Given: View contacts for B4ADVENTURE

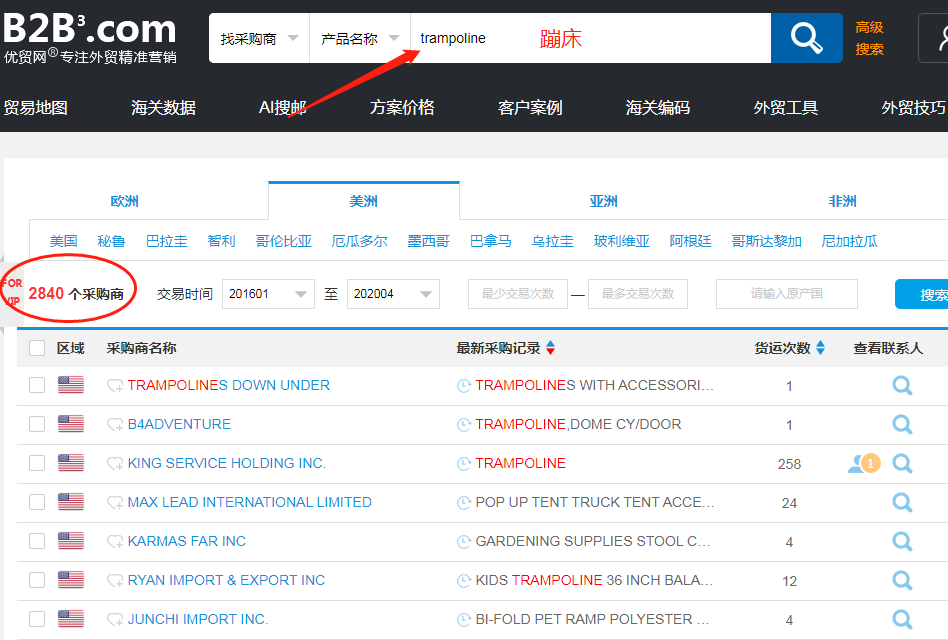Looking at the screenshot, I should pyautogui.click(x=902, y=424).
